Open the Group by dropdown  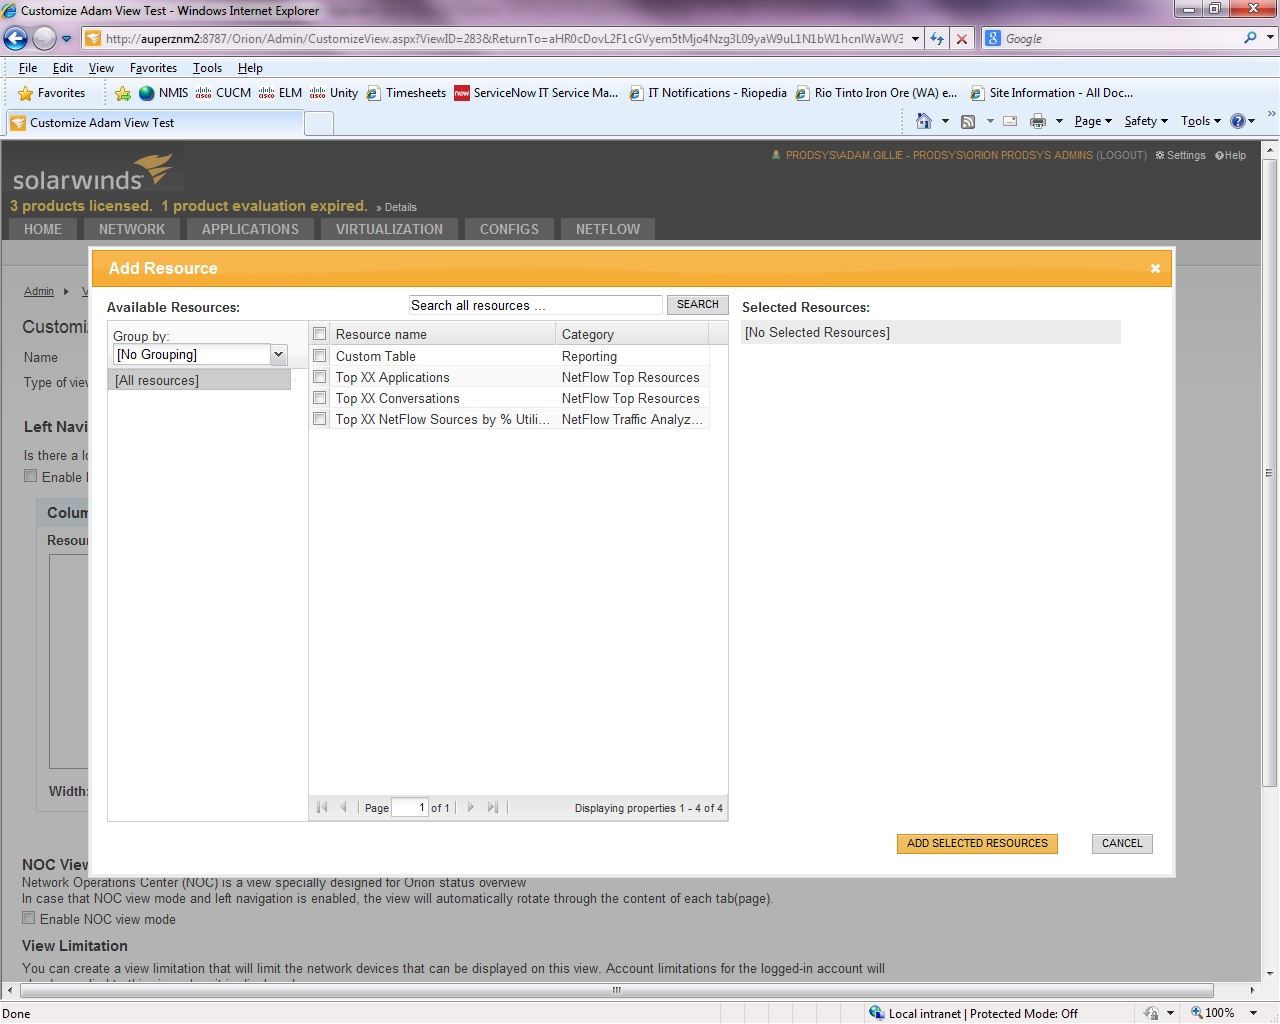278,354
